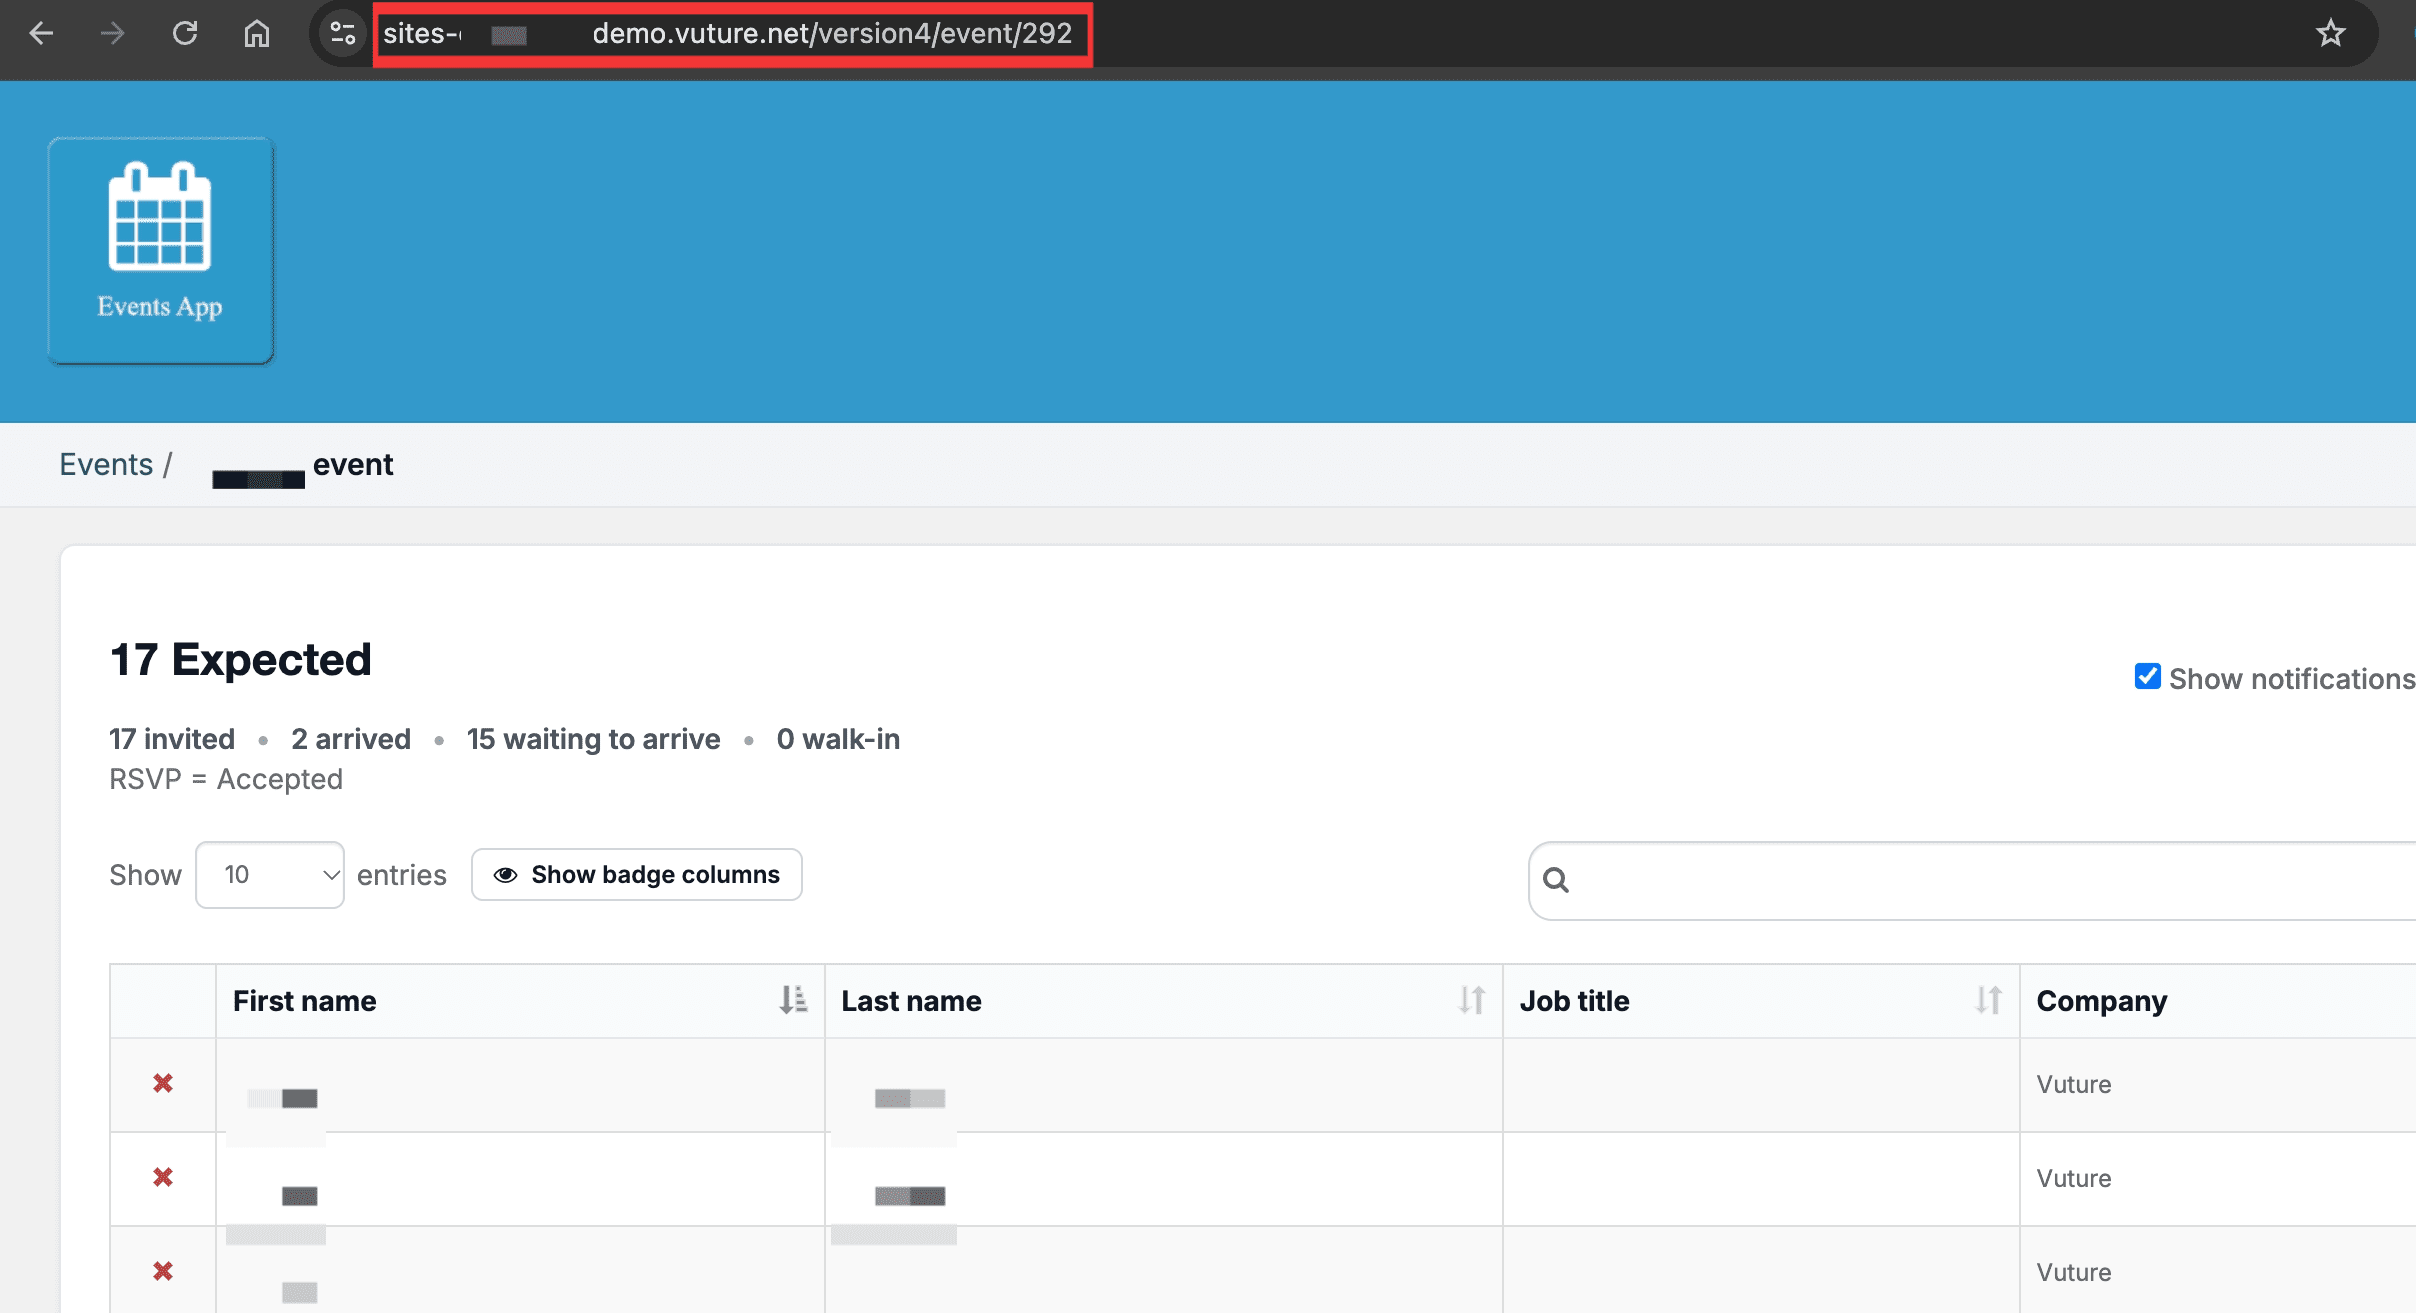Click the '2 arrived' count text
Viewport: 2416px width, 1313px height.
(x=351, y=739)
